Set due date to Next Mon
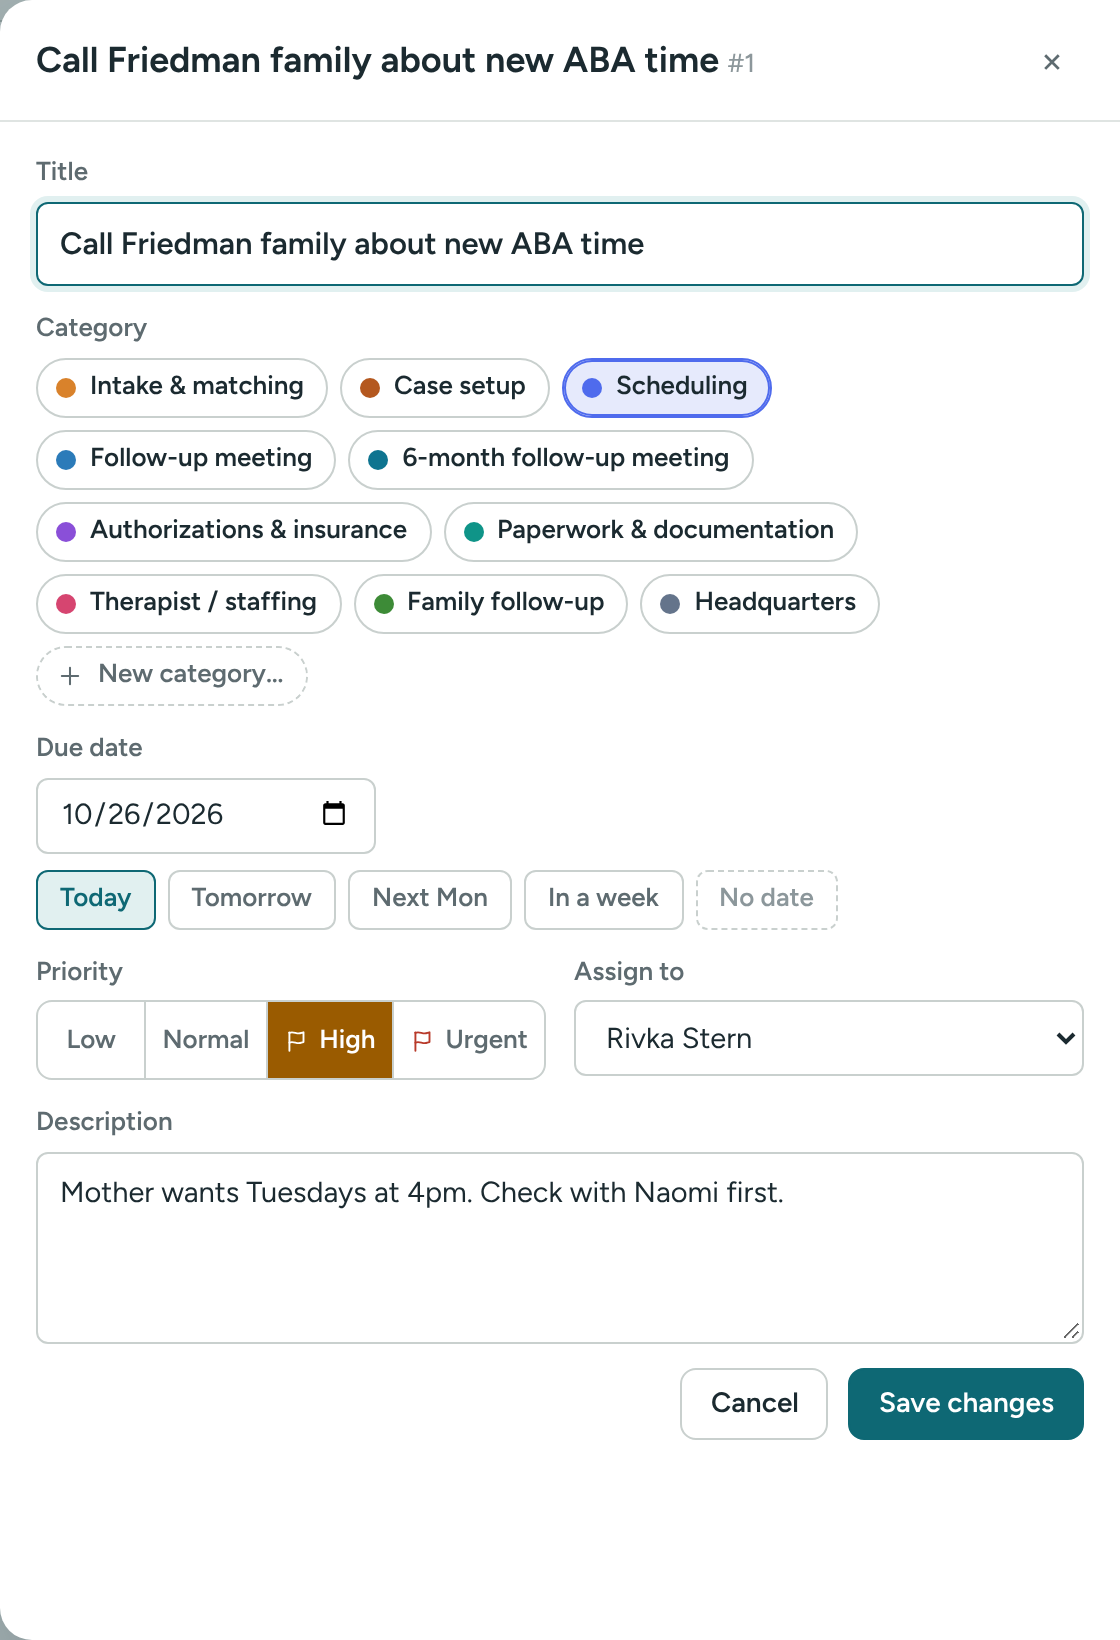 pyautogui.click(x=430, y=899)
